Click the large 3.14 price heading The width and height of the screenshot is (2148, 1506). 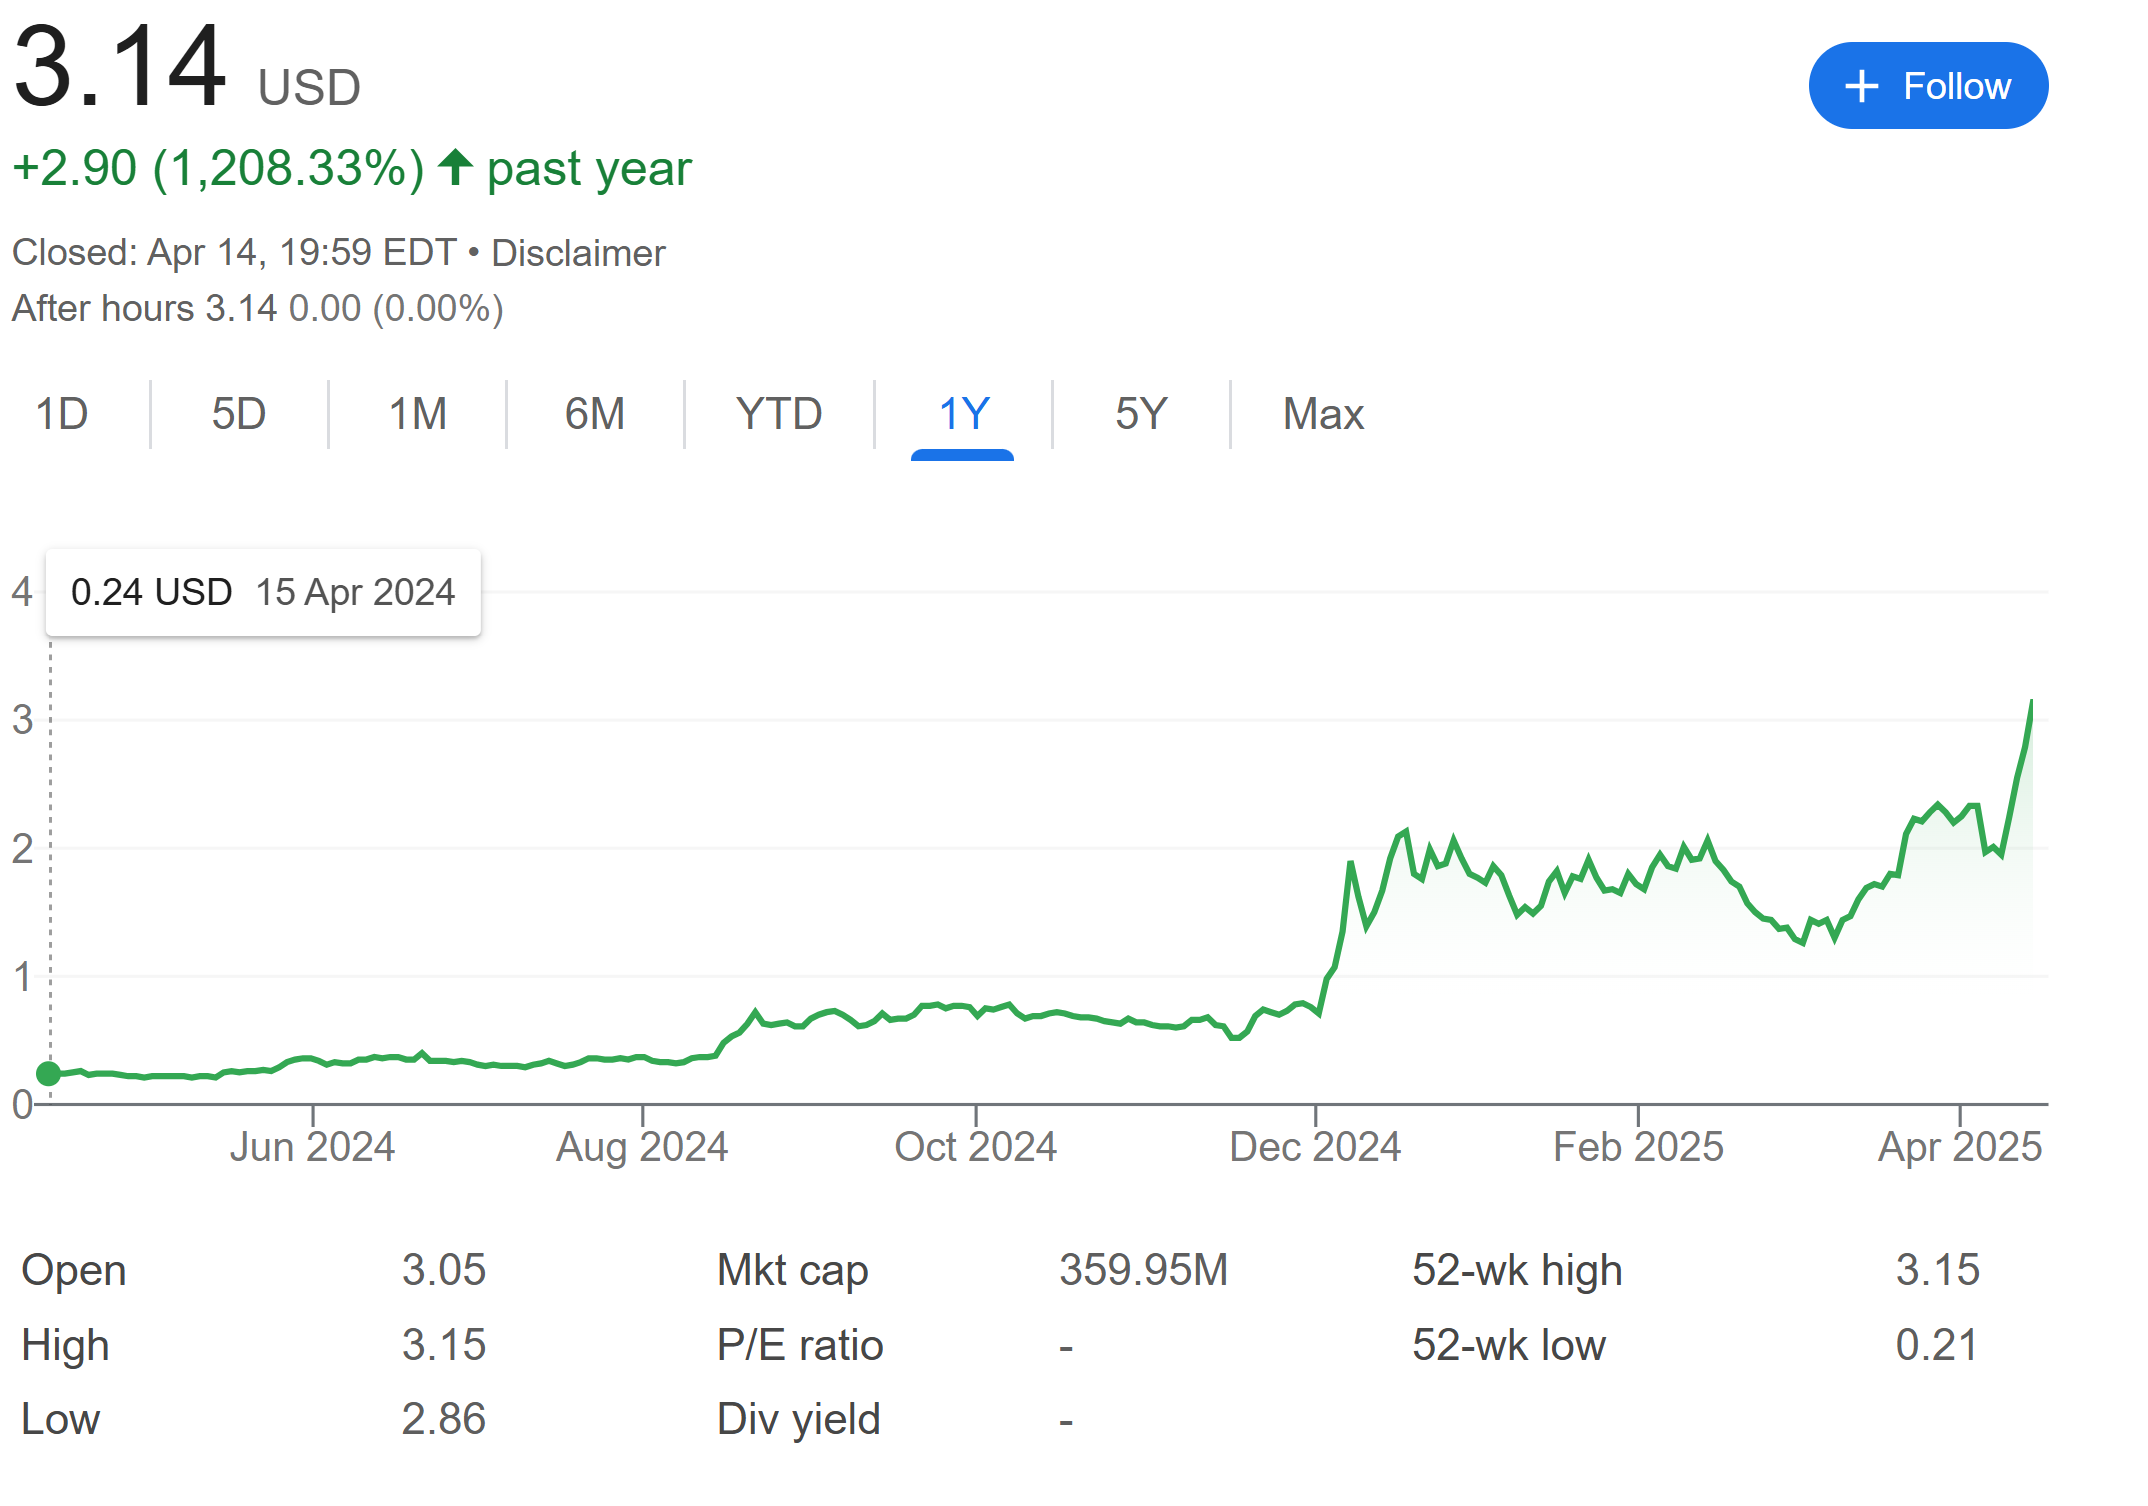[x=120, y=68]
